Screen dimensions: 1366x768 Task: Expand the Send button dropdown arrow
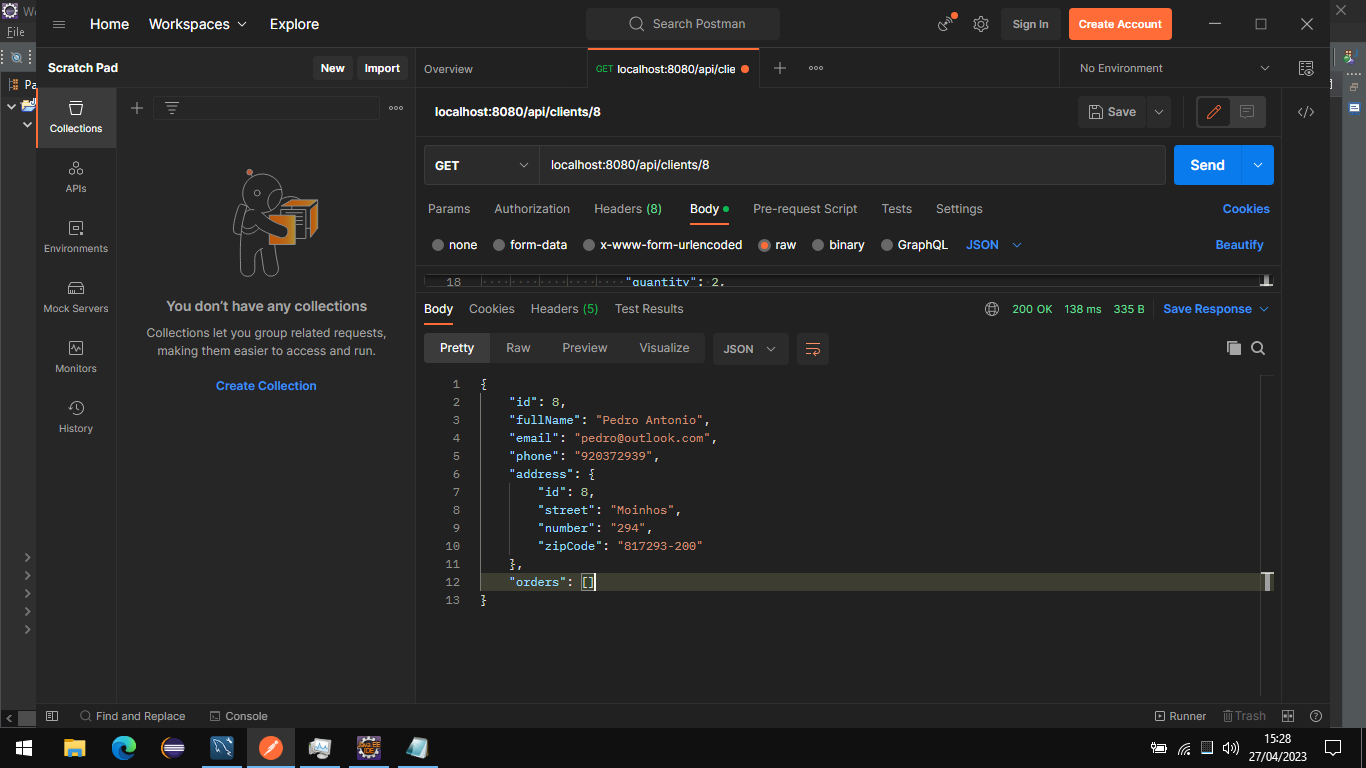[1257, 165]
